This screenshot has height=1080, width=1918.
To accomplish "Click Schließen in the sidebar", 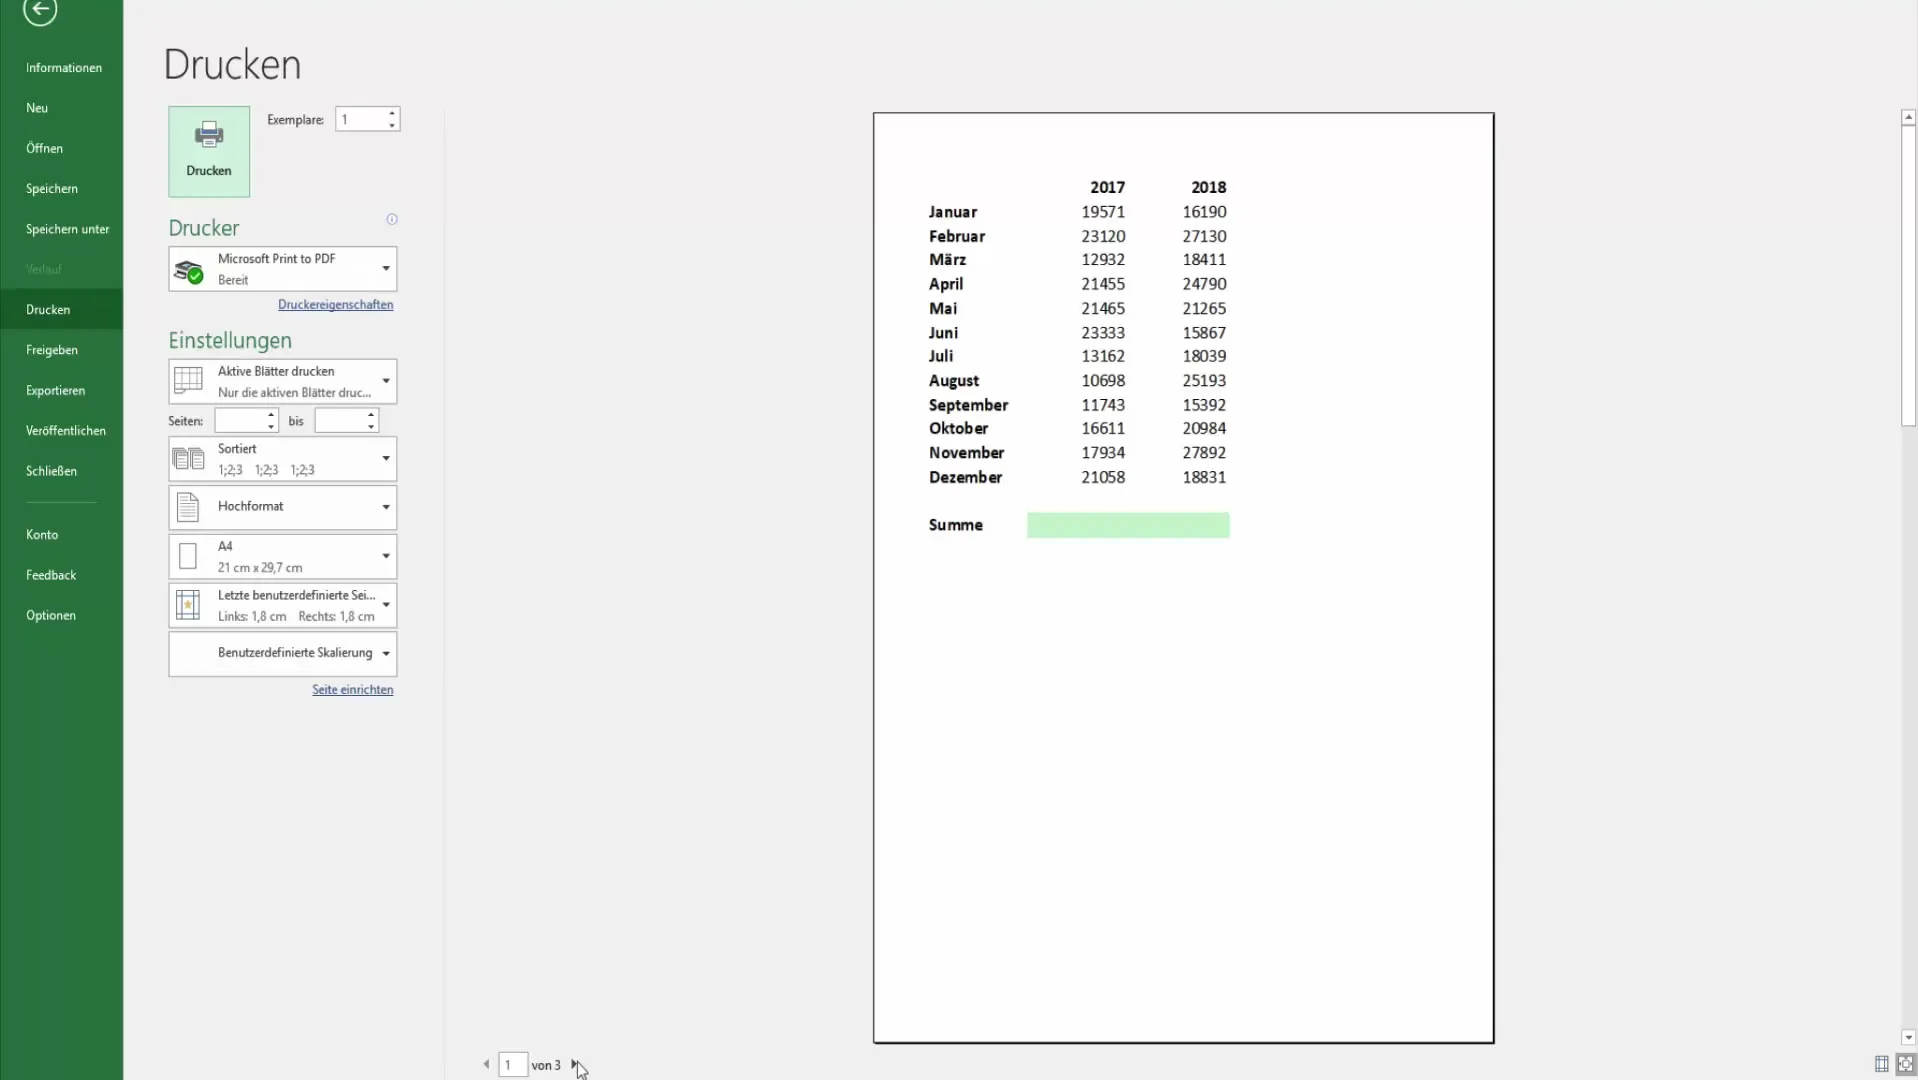I will (51, 471).
